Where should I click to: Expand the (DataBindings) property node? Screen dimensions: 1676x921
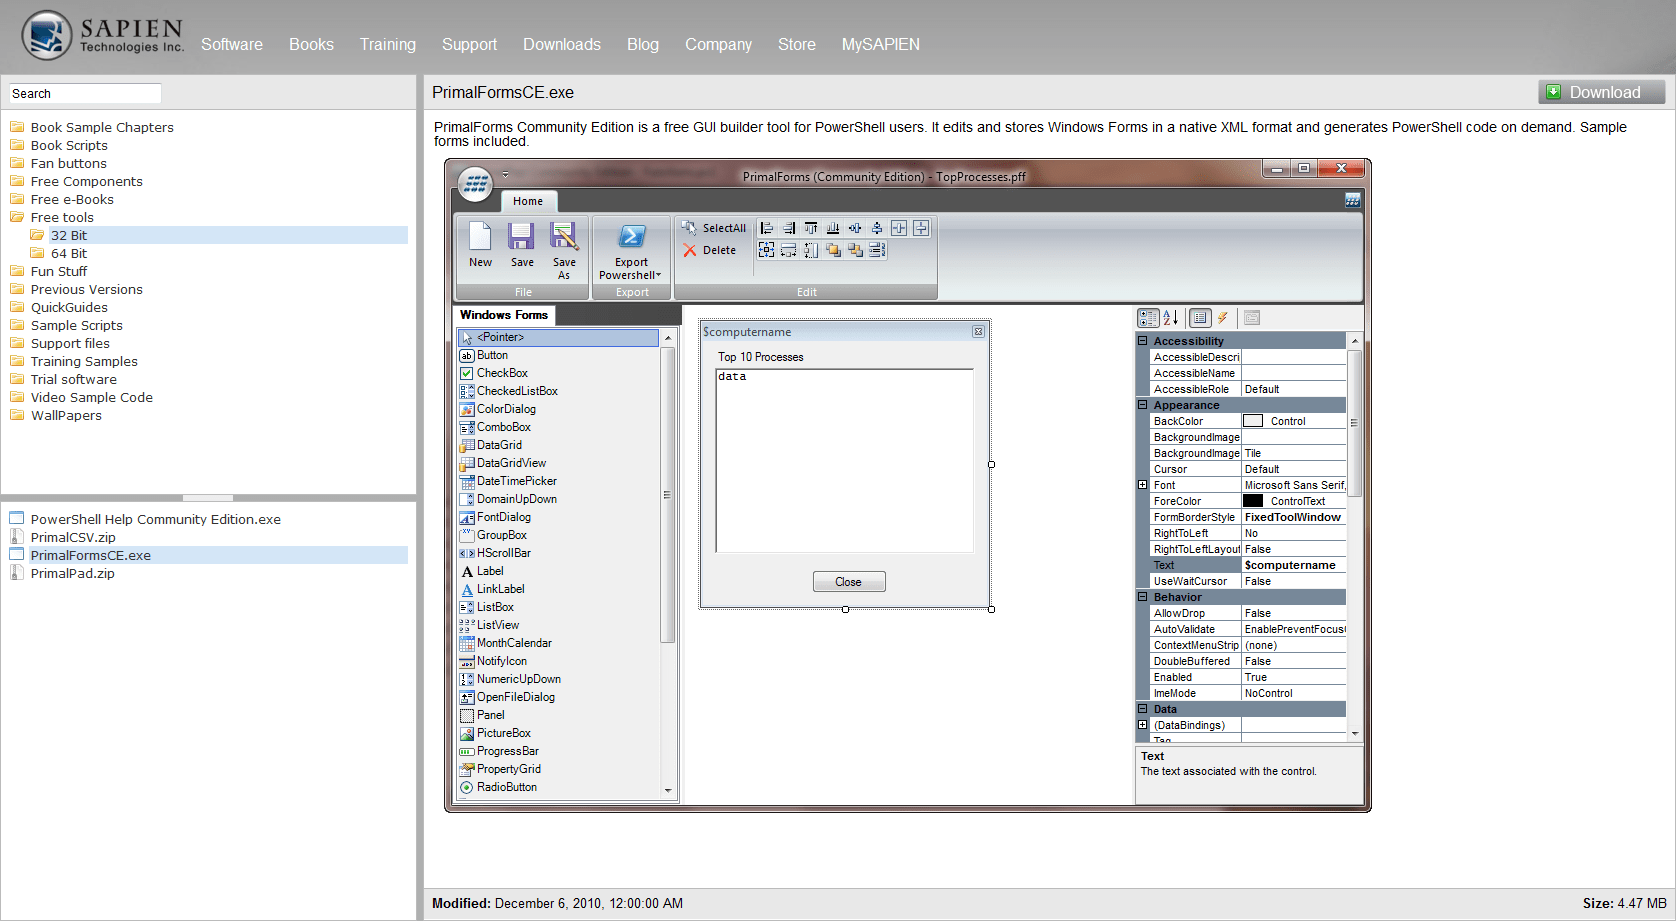coord(1142,725)
